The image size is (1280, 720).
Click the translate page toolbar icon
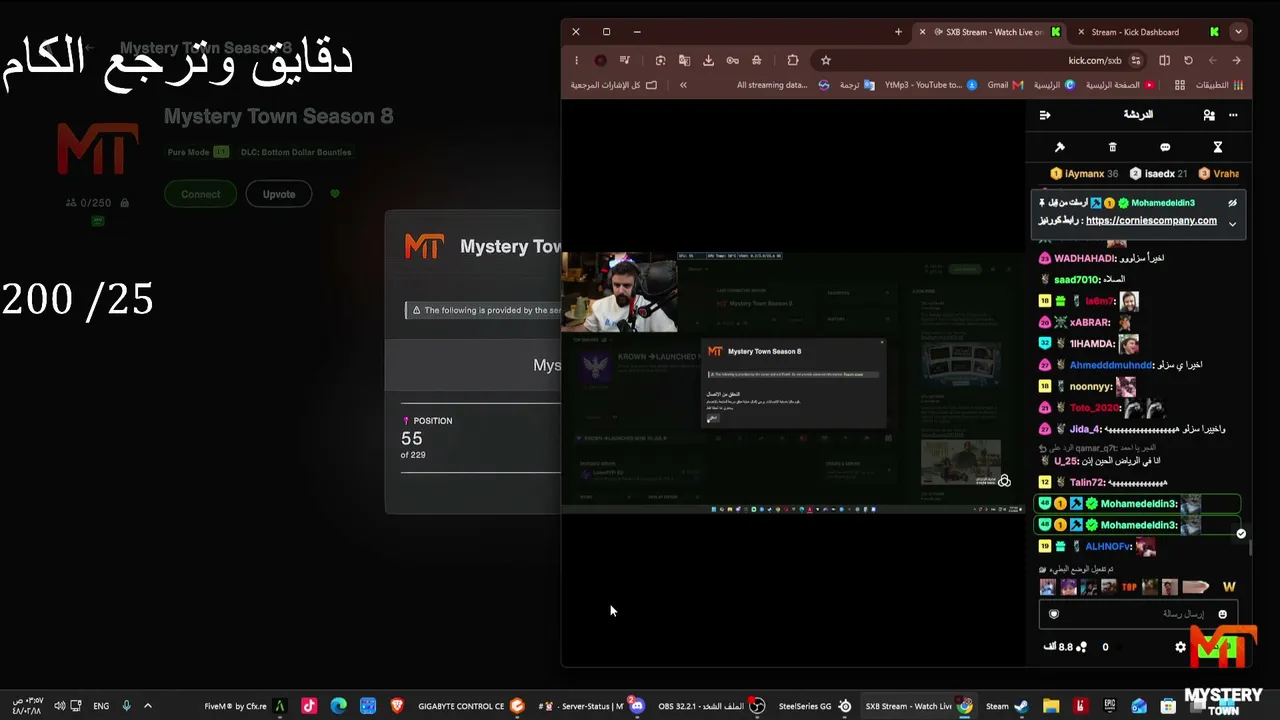[684, 60]
